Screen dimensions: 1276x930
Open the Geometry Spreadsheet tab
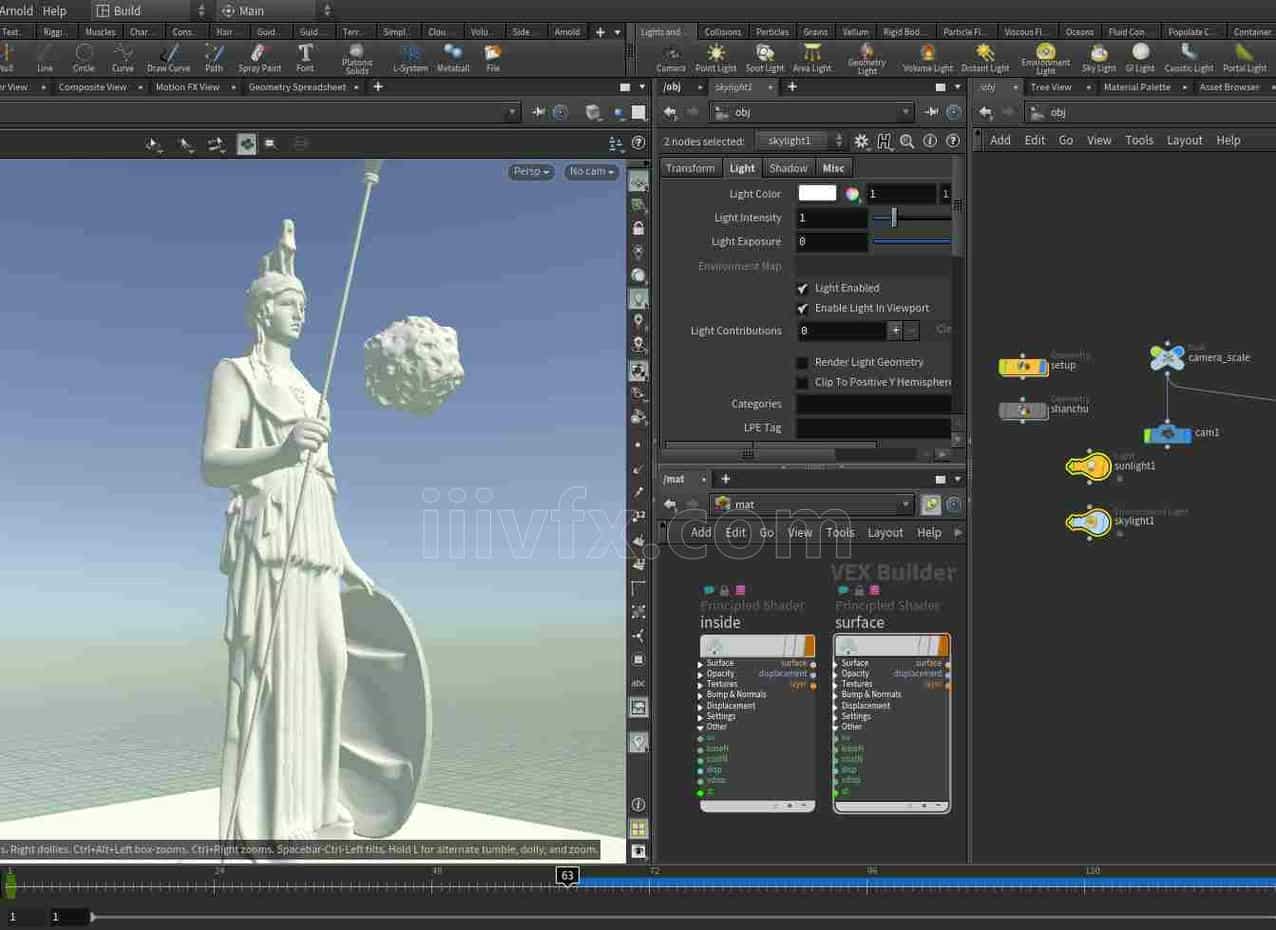[x=297, y=87]
